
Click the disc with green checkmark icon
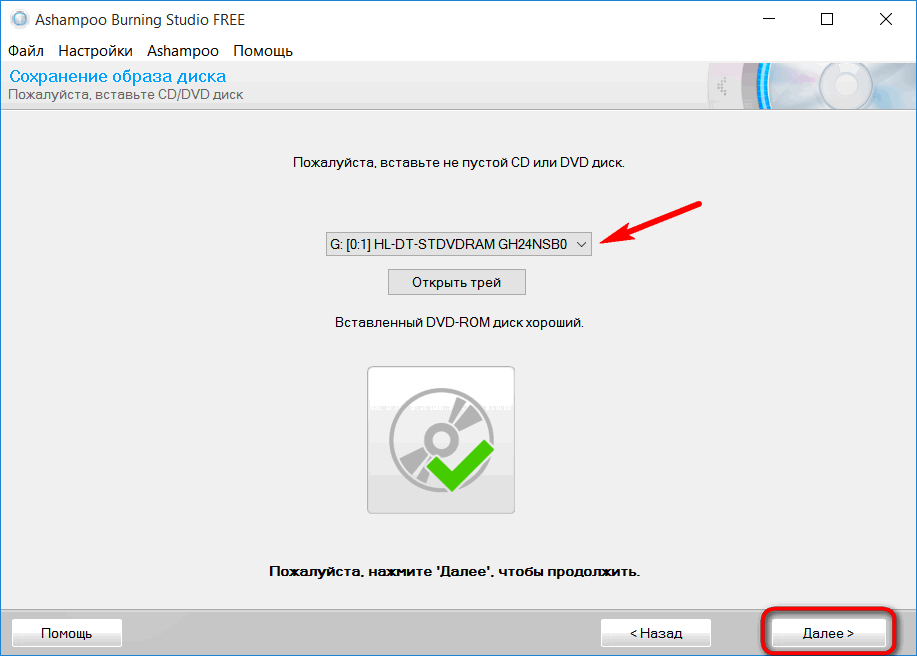pyautogui.click(x=442, y=440)
